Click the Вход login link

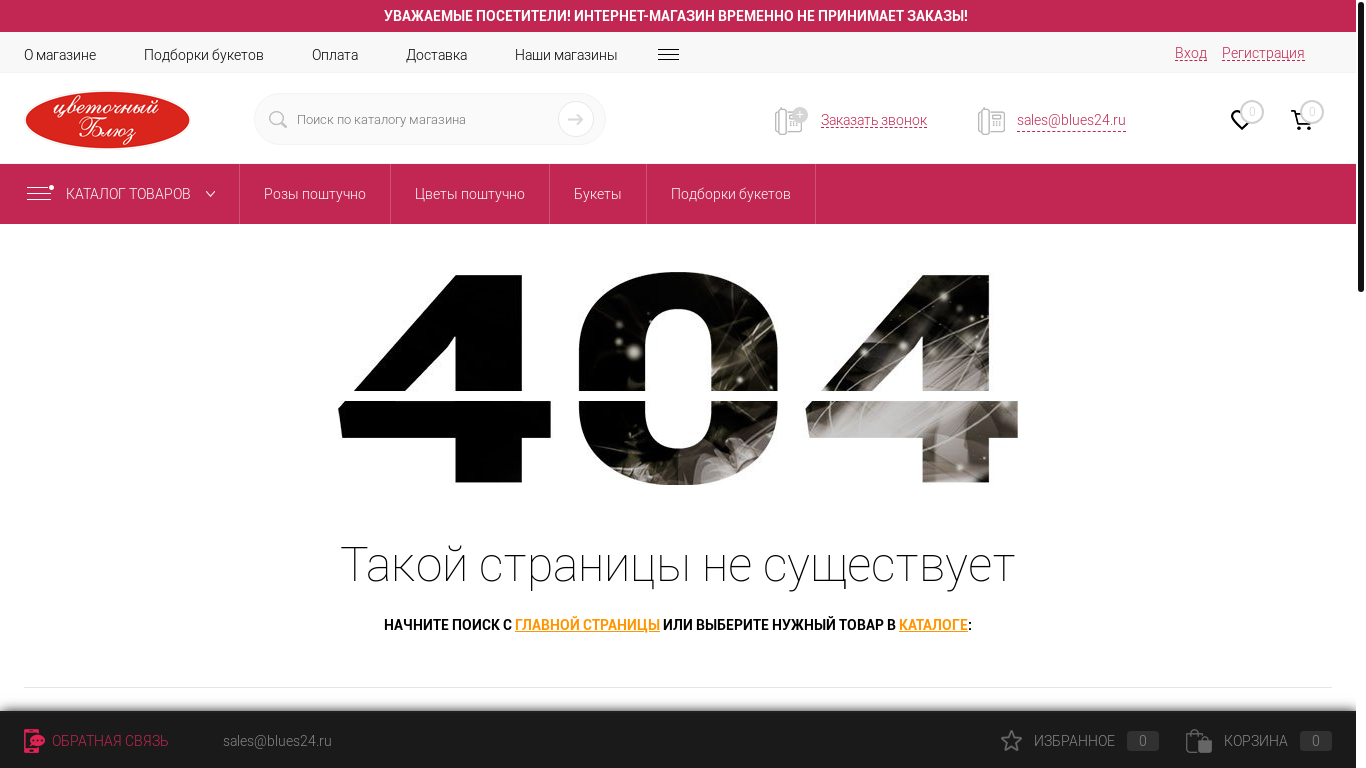1190,53
